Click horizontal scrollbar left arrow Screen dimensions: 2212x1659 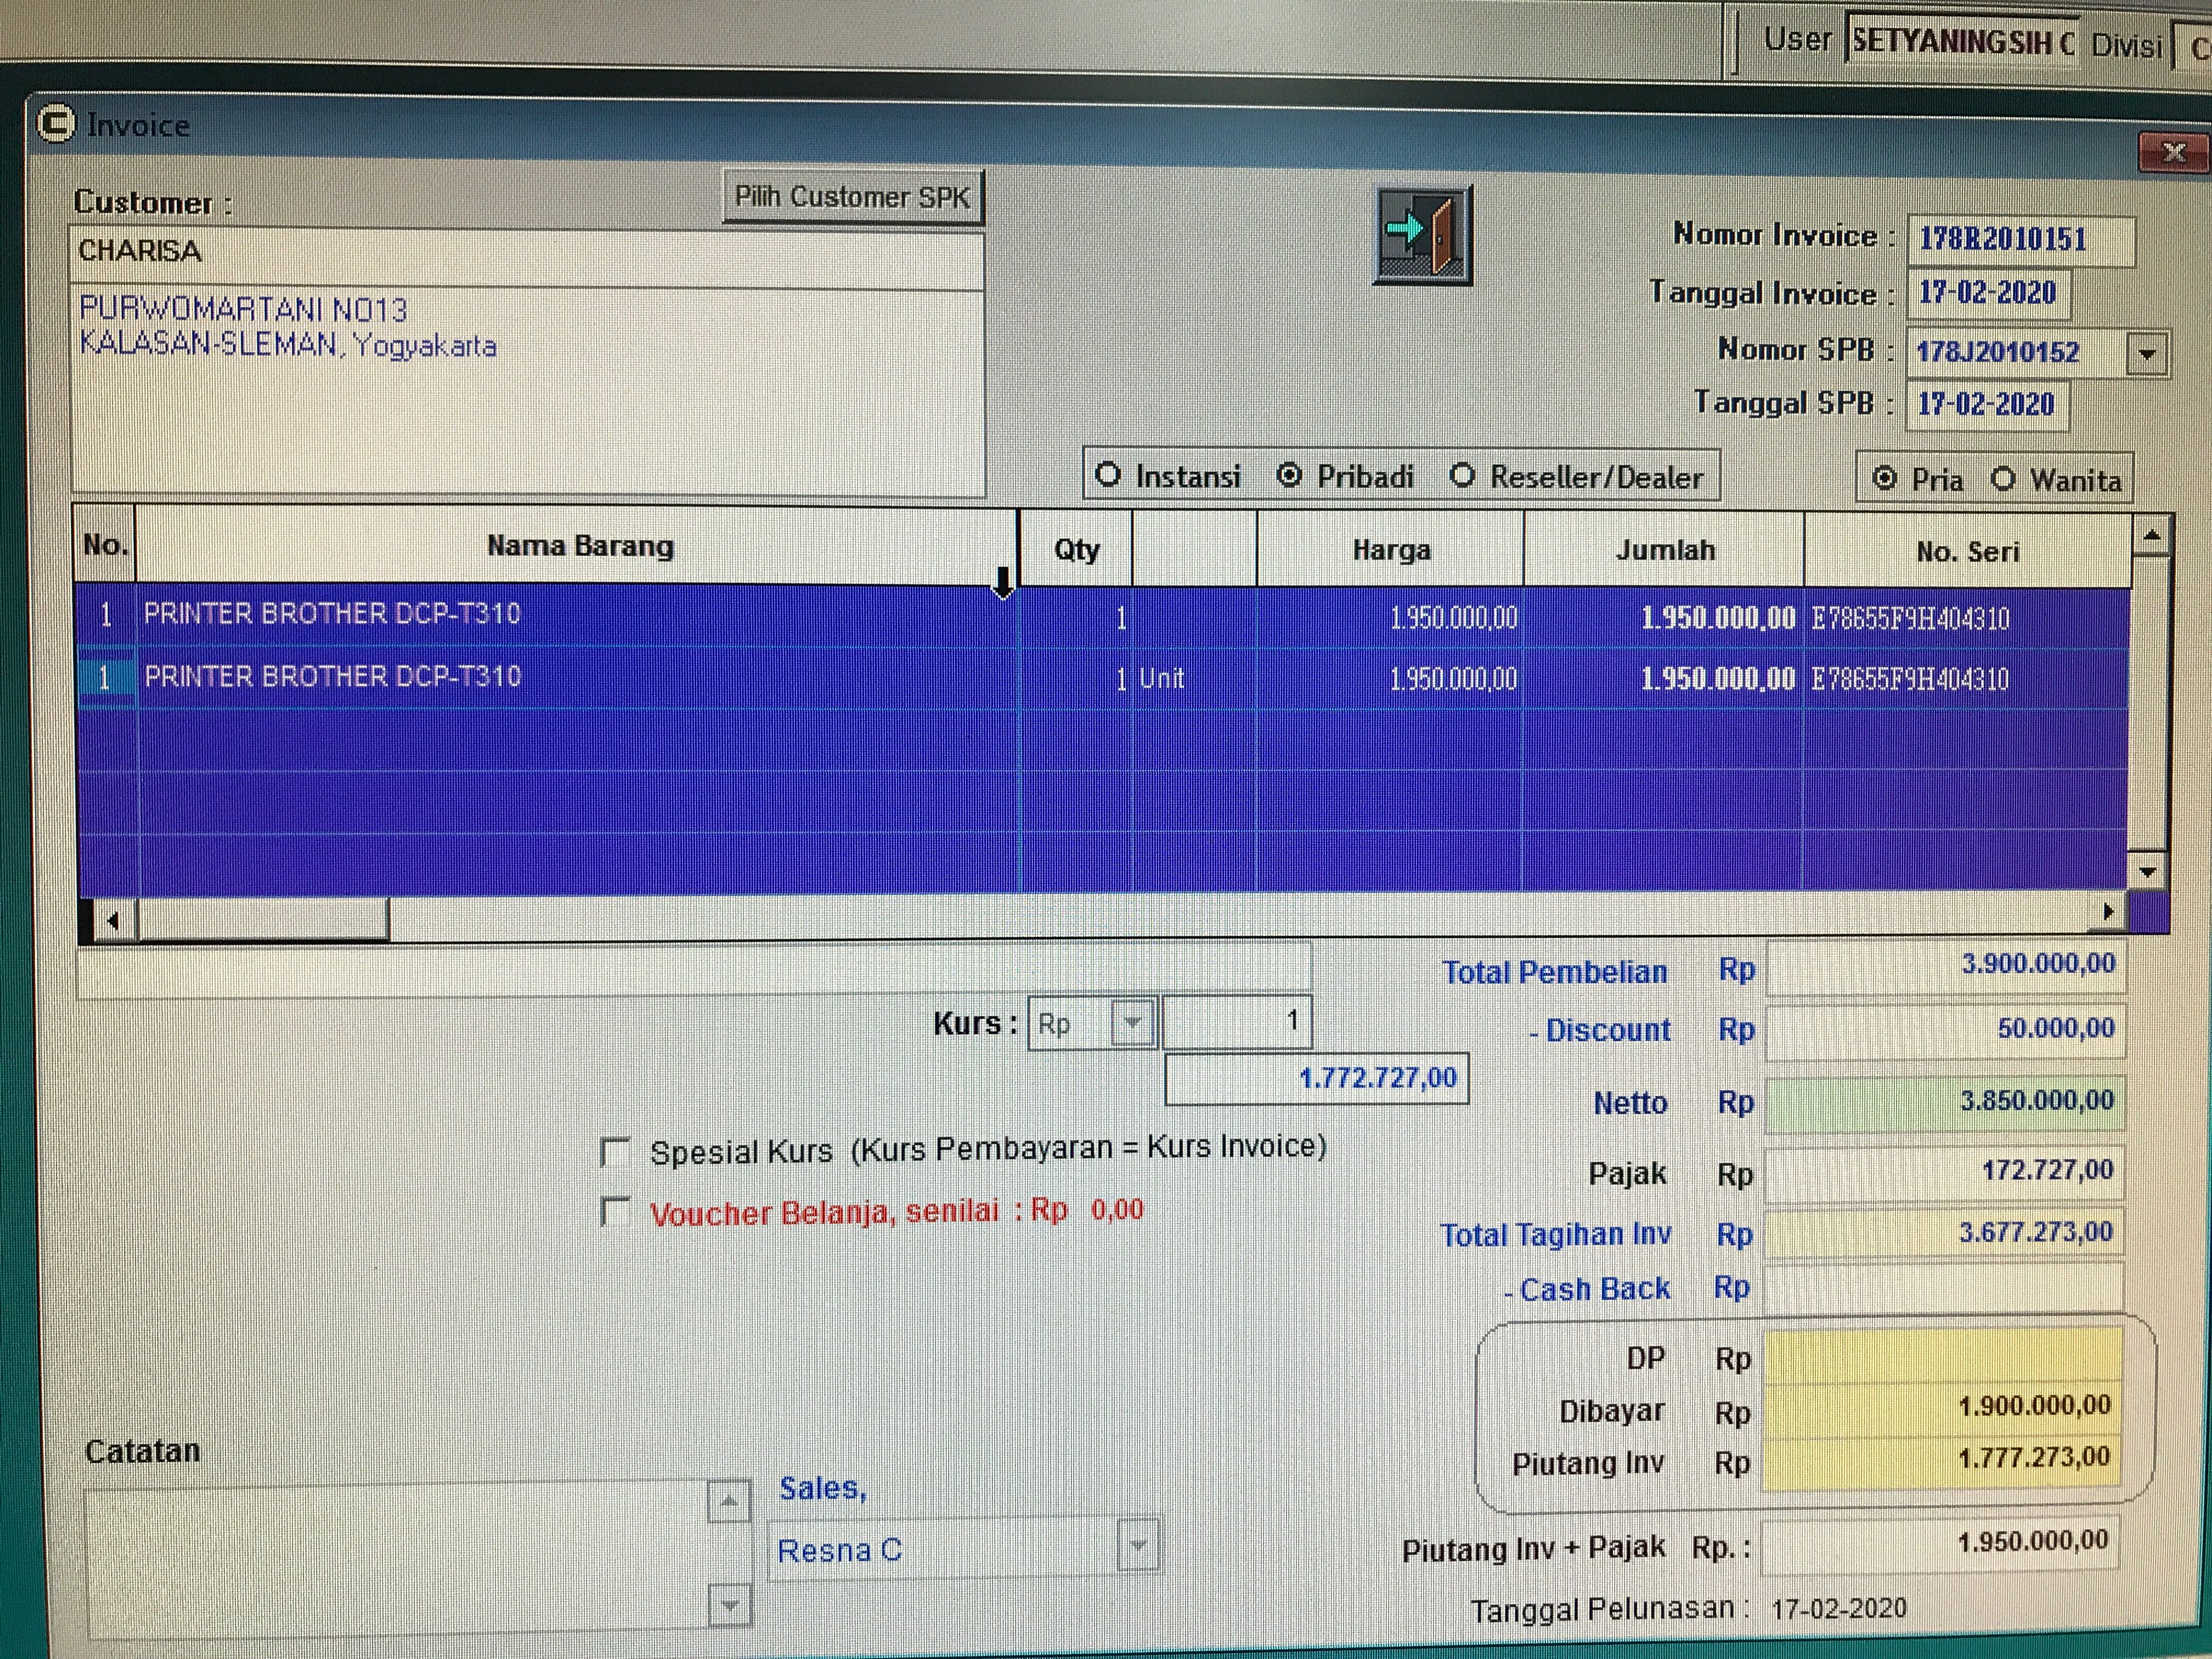pyautogui.click(x=113, y=920)
